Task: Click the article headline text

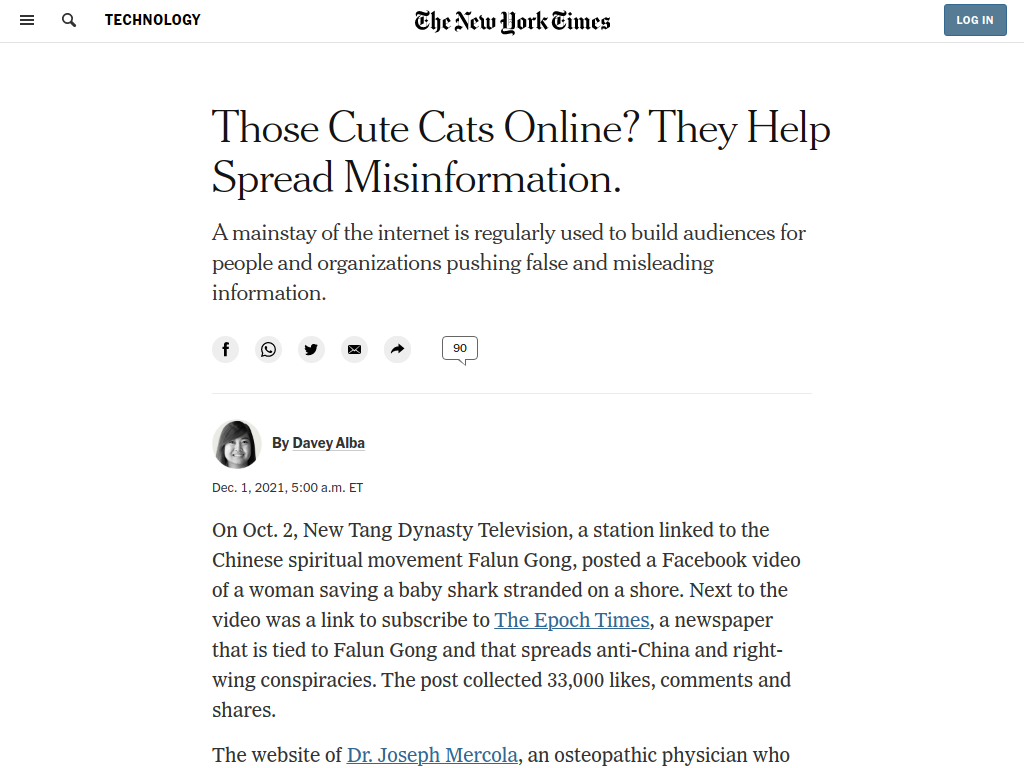Action: tap(520, 152)
